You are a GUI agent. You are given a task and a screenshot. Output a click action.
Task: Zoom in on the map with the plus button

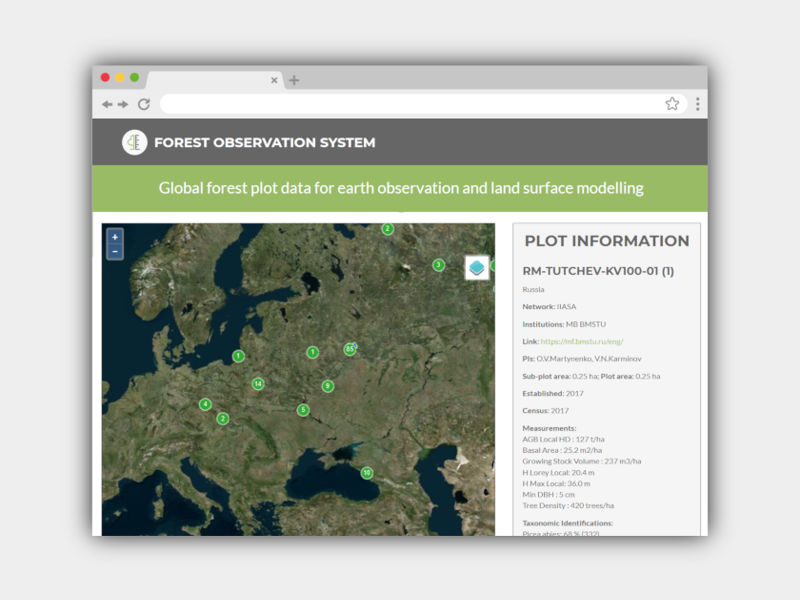click(115, 237)
